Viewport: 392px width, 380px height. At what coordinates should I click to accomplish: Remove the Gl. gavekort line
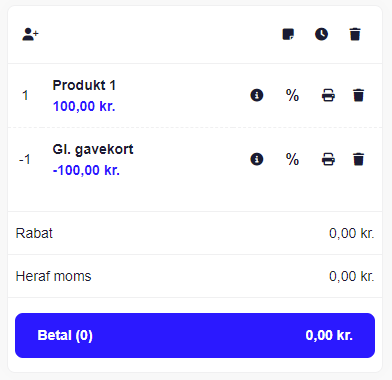[x=358, y=159]
